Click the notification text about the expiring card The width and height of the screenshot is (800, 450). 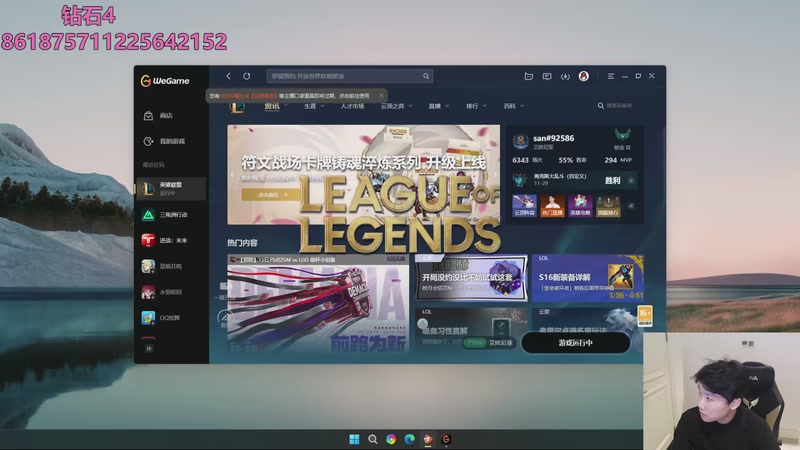coord(289,95)
